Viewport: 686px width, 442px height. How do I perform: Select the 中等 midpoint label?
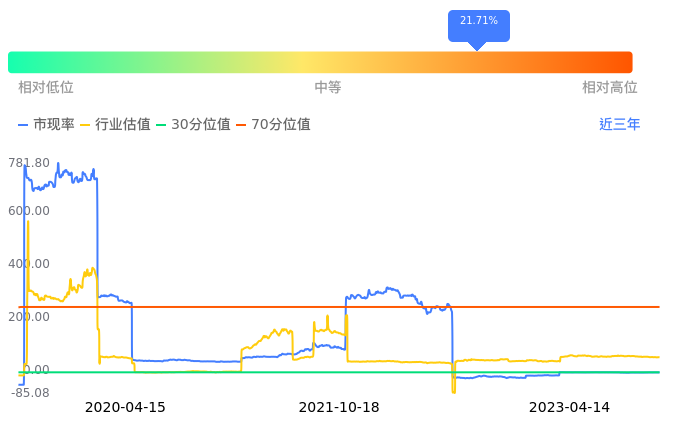click(328, 88)
